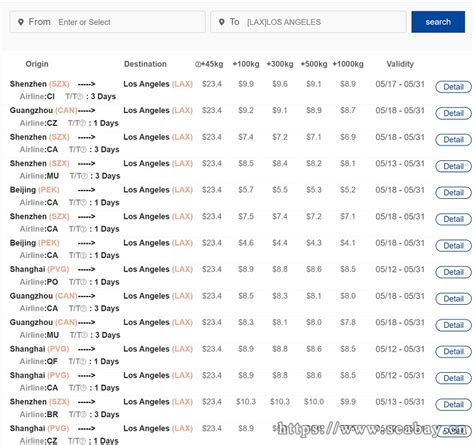Open Detail for Shanghai Airline:PO row

click(453, 272)
